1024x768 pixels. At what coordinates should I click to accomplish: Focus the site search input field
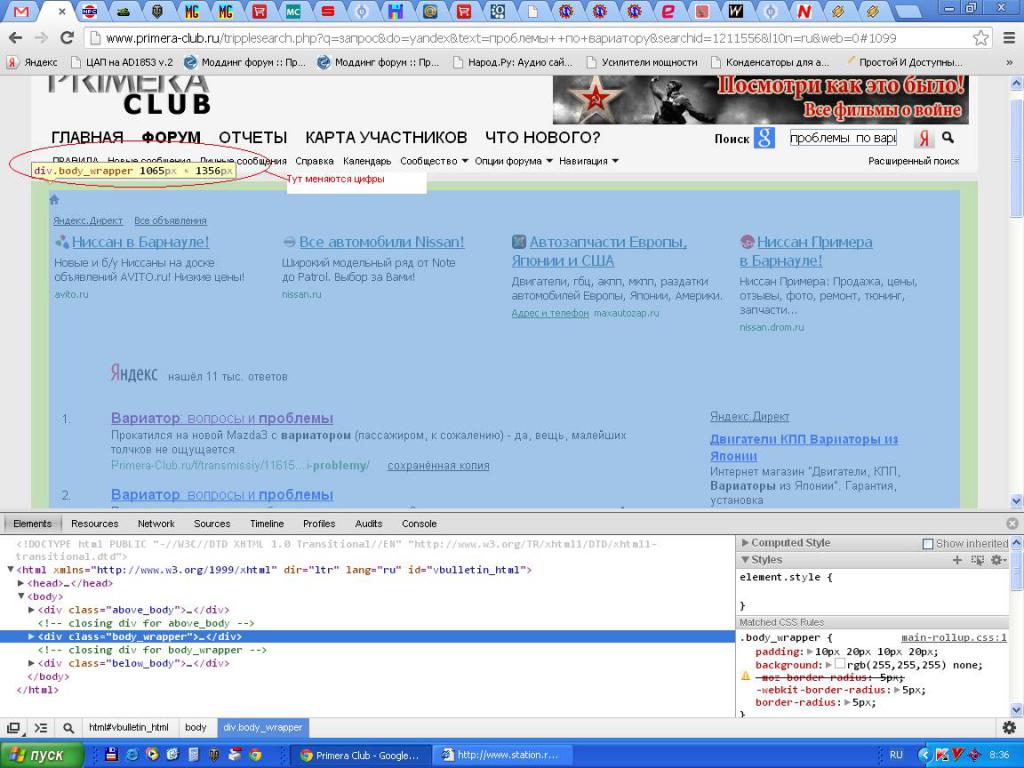pos(843,138)
